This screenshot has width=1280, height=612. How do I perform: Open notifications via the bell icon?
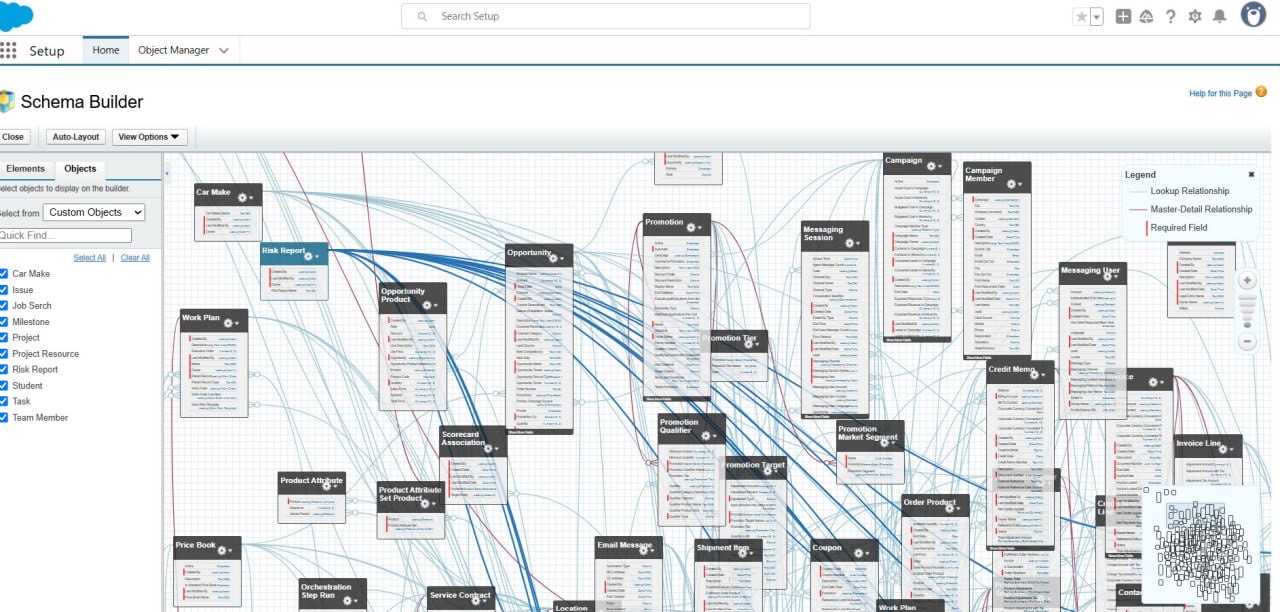pyautogui.click(x=1218, y=15)
